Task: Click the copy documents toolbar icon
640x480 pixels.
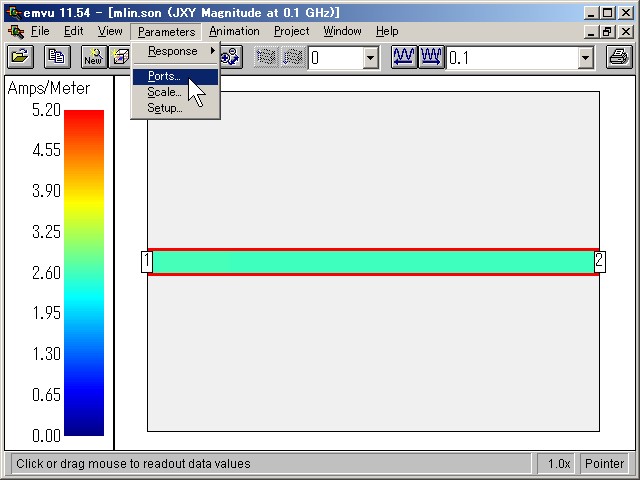Action: click(57, 57)
